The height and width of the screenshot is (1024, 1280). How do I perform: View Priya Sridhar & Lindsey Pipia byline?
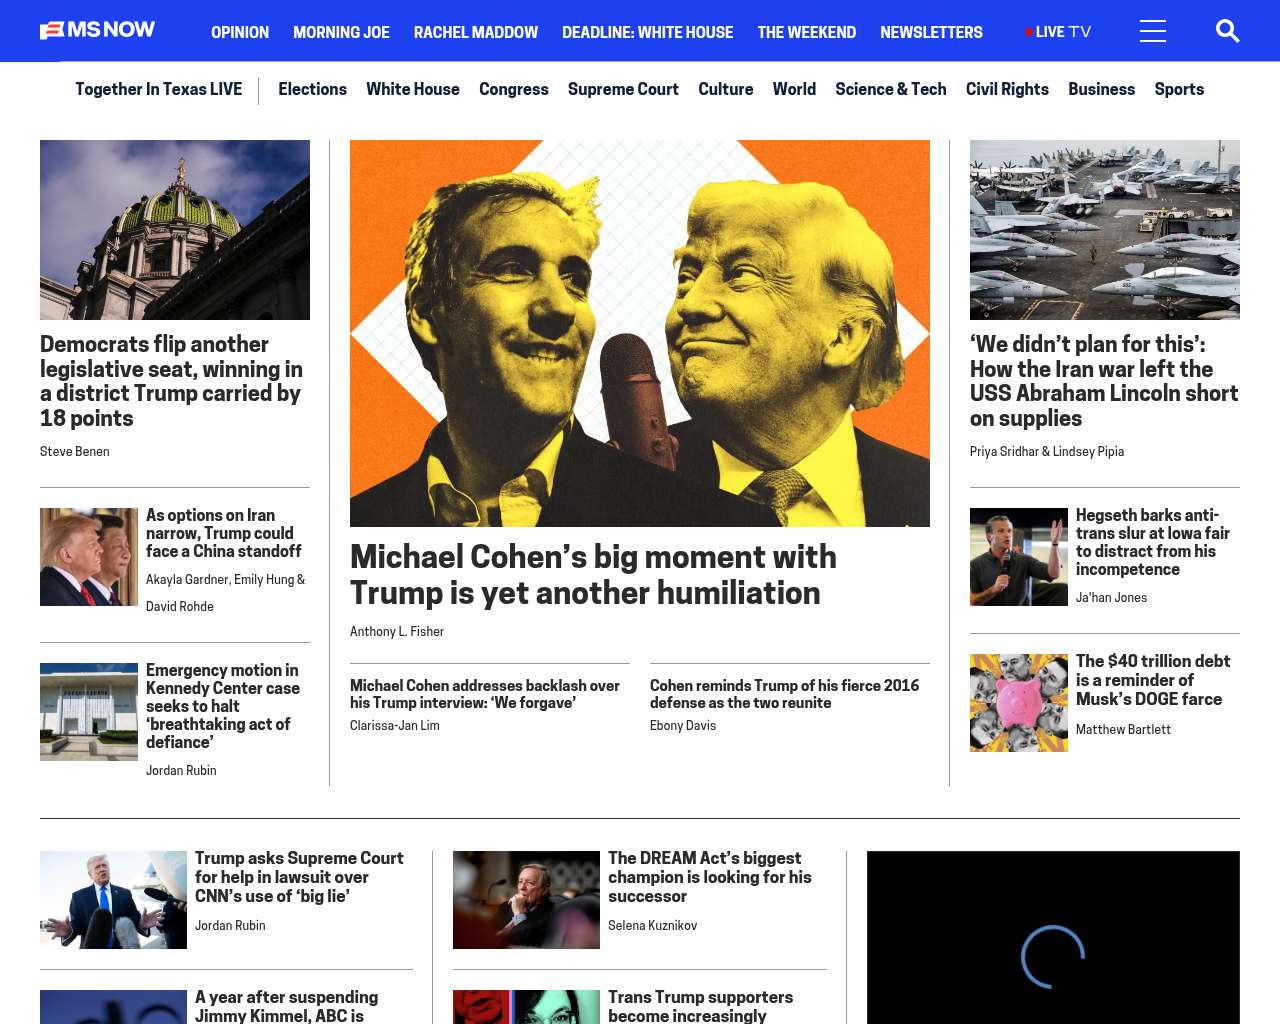click(1047, 452)
